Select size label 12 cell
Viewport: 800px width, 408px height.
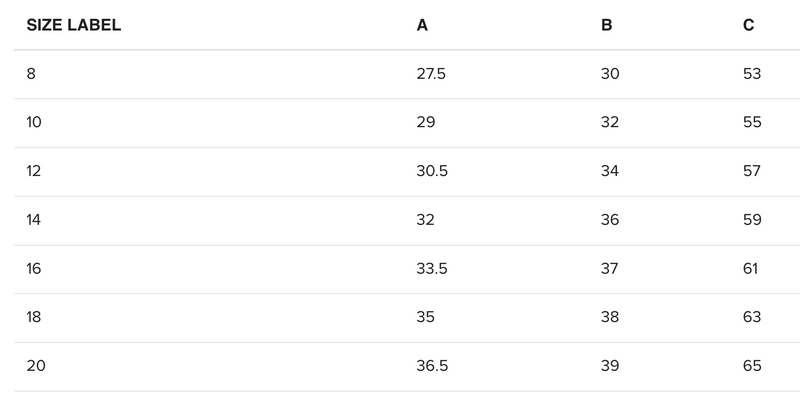pos(35,171)
